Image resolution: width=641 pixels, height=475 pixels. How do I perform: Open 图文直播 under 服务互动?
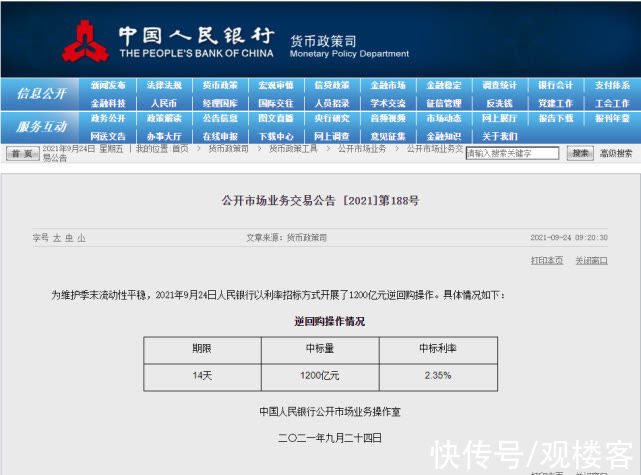tap(276, 119)
